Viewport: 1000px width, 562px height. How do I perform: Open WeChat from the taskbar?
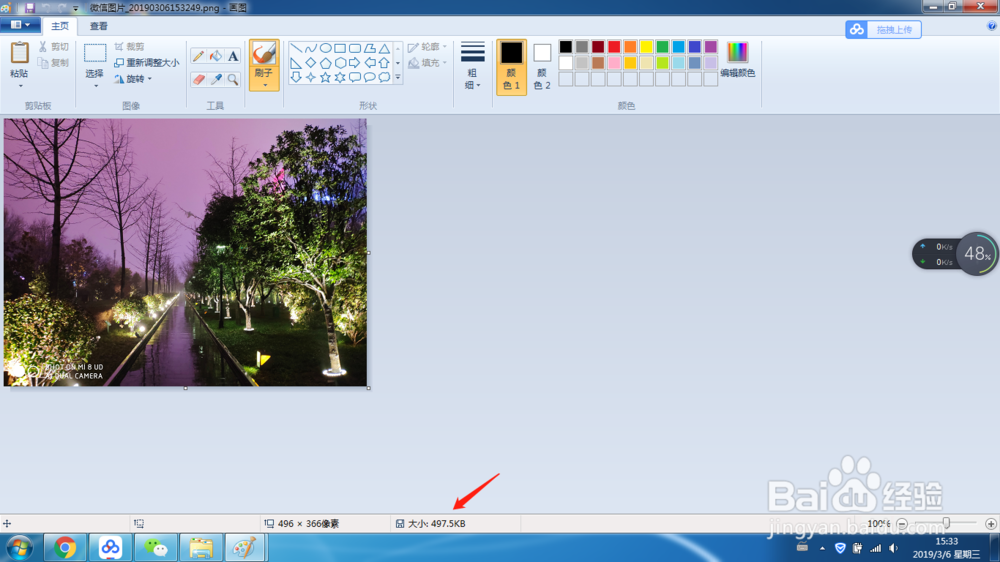click(x=156, y=548)
